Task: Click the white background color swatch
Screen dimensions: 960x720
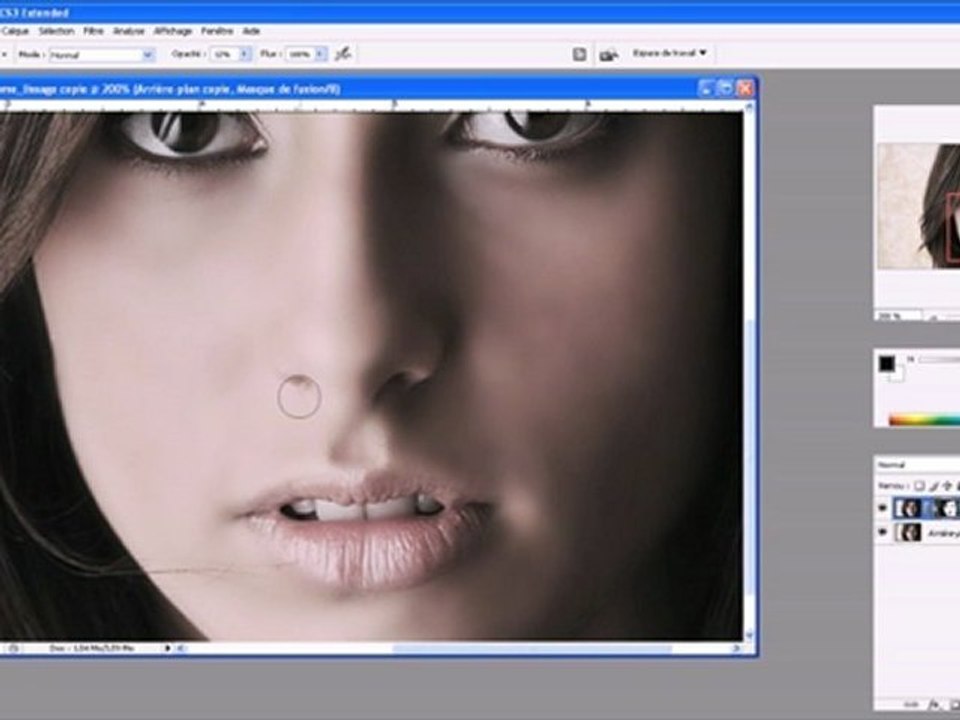Action: [898, 375]
